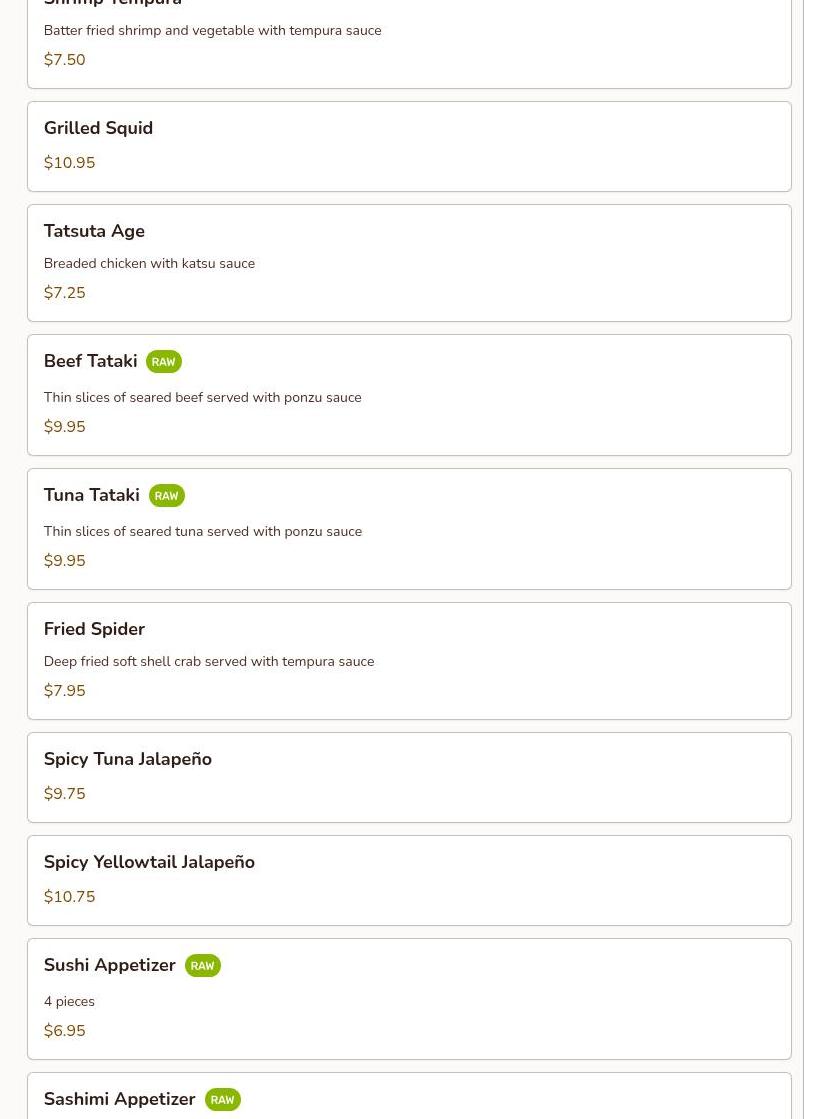Click the Batter fried shrimp description text

coord(213,31)
